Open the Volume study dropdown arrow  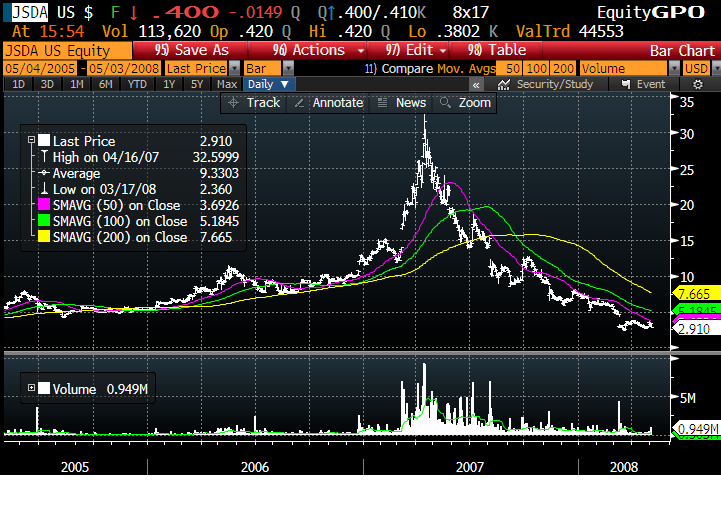(x=674, y=69)
